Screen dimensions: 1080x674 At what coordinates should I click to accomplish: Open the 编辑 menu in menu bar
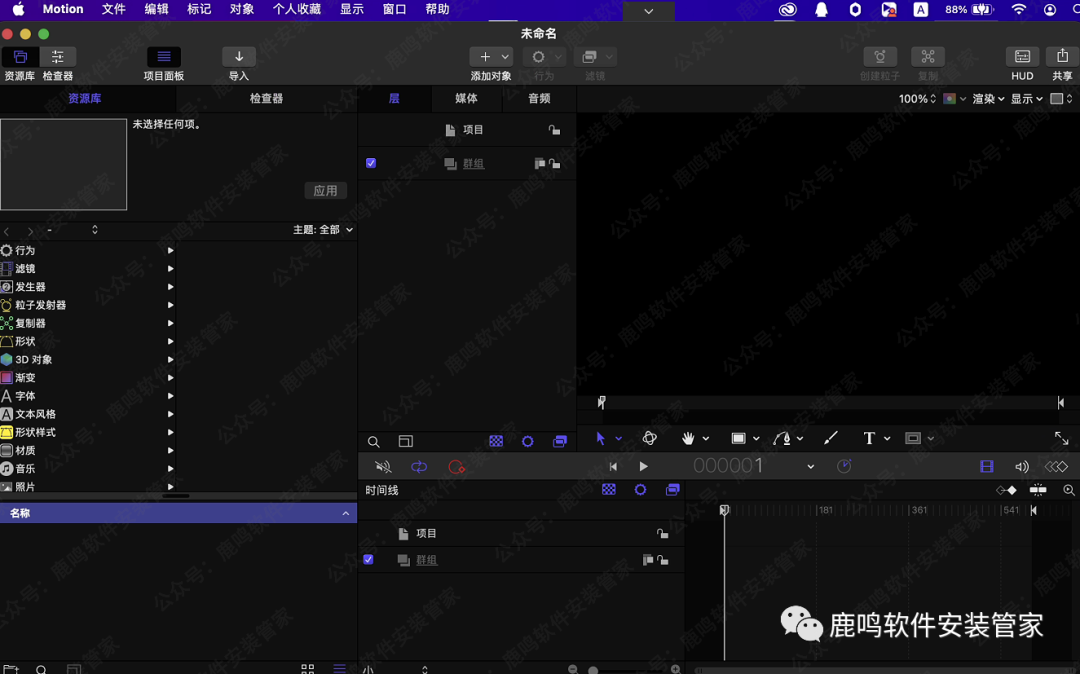[156, 9]
